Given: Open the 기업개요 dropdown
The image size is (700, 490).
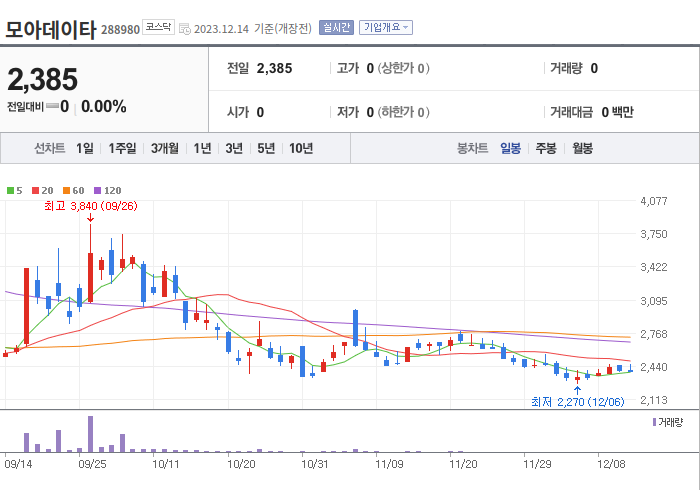Looking at the screenshot, I should (386, 28).
